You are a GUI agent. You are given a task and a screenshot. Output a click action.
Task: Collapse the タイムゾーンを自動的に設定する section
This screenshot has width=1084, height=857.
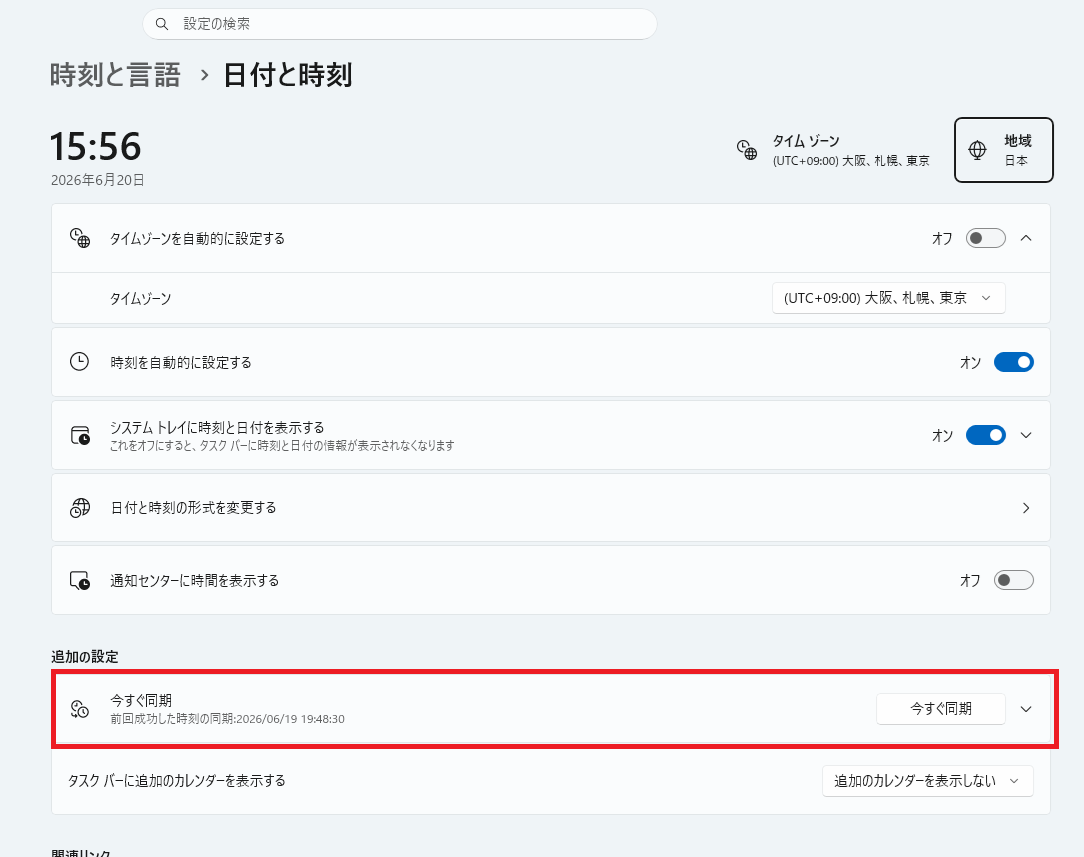[1027, 238]
